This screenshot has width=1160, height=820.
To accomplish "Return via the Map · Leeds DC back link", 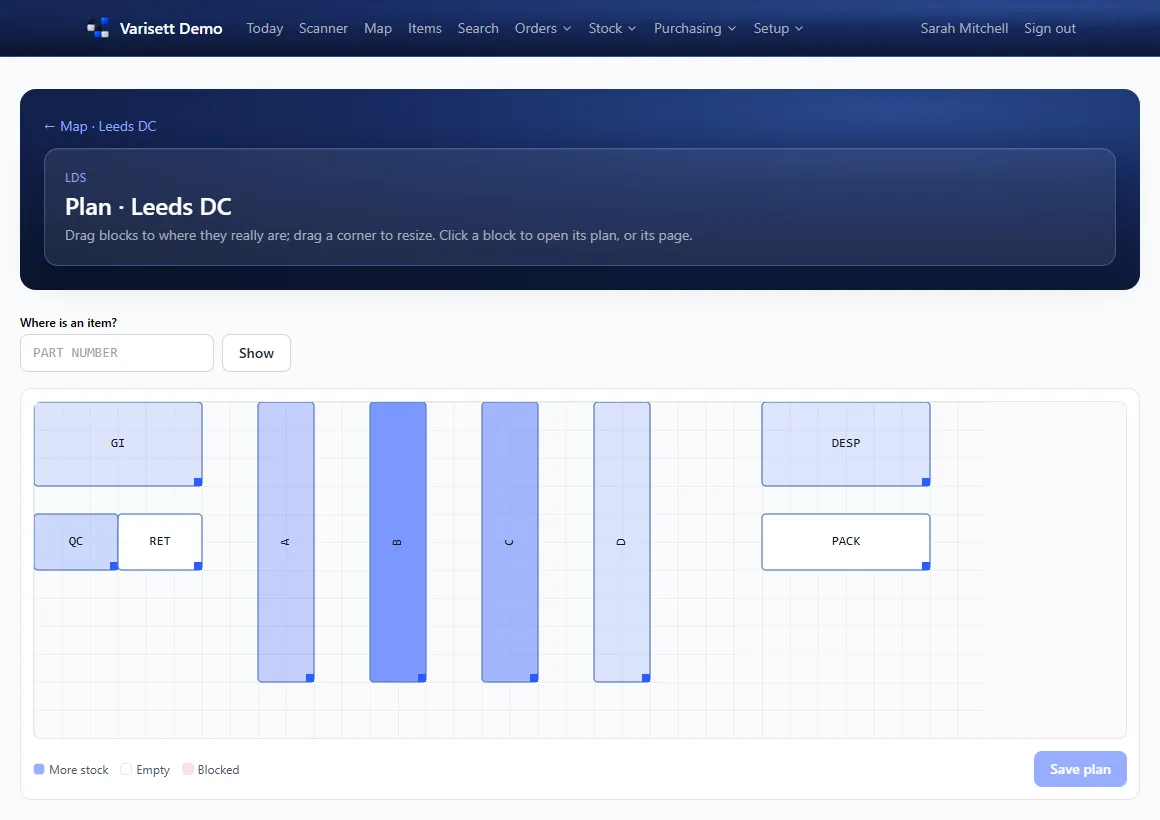I will click(100, 127).
